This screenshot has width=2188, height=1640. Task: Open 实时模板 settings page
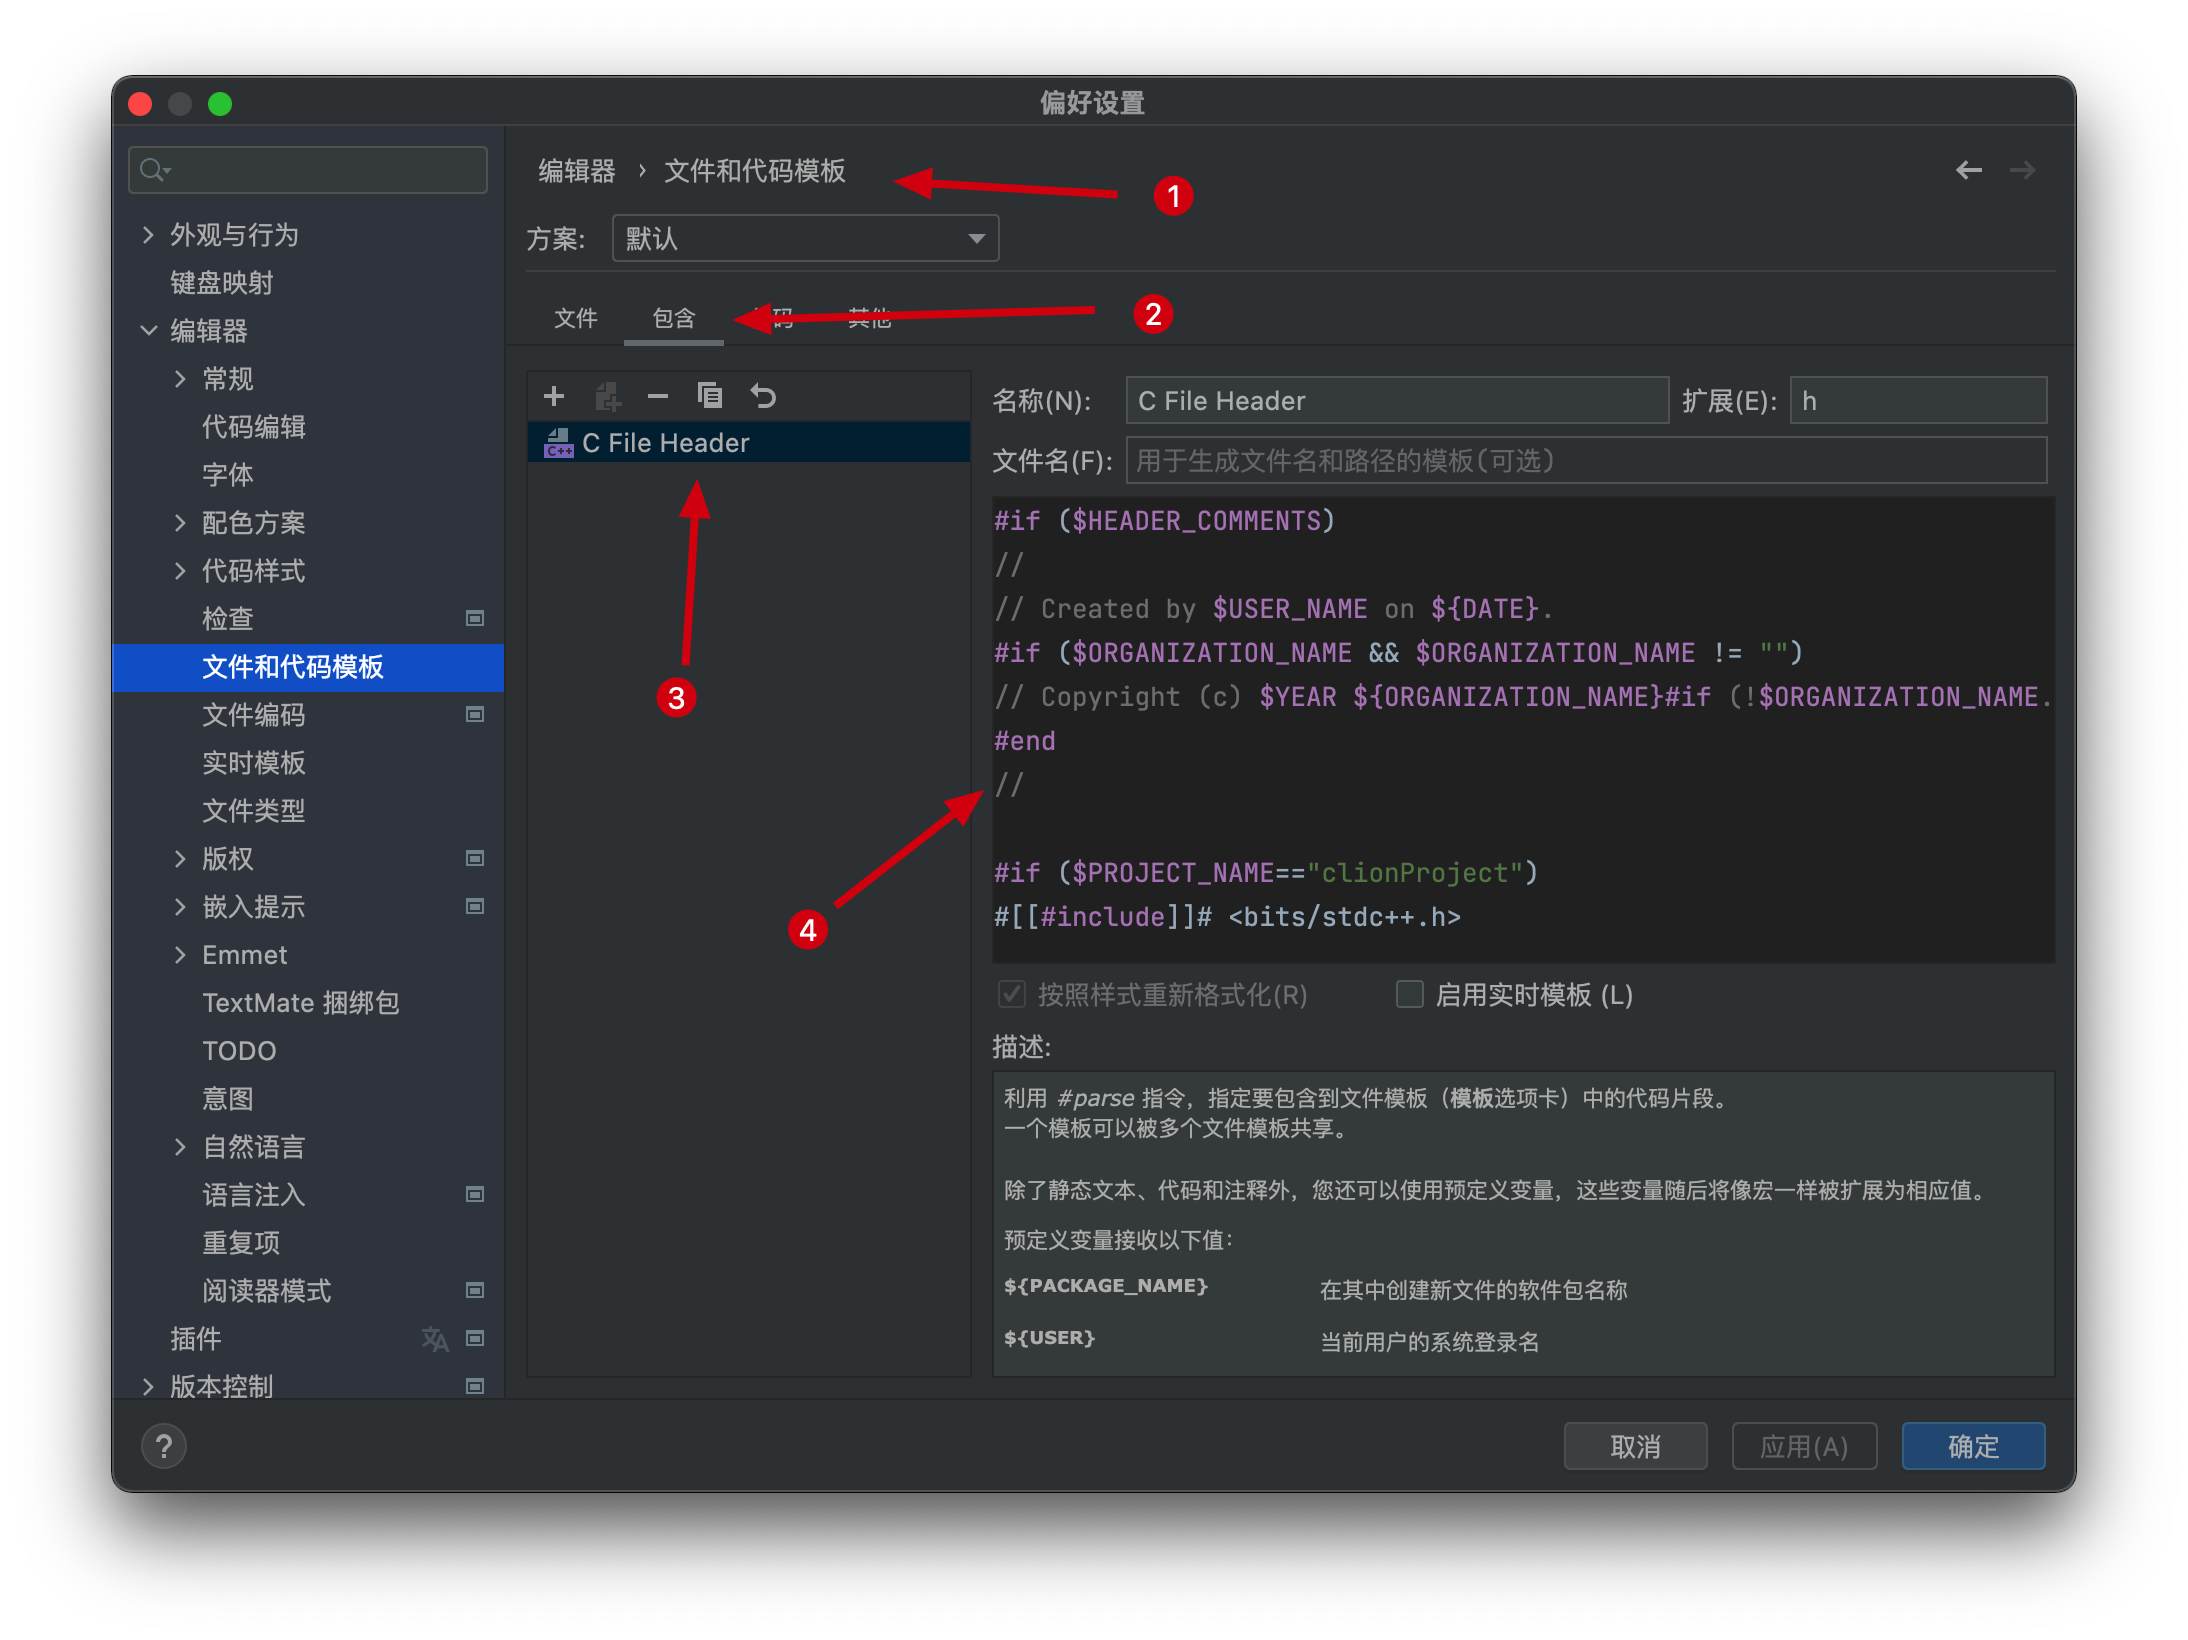[x=308, y=763]
